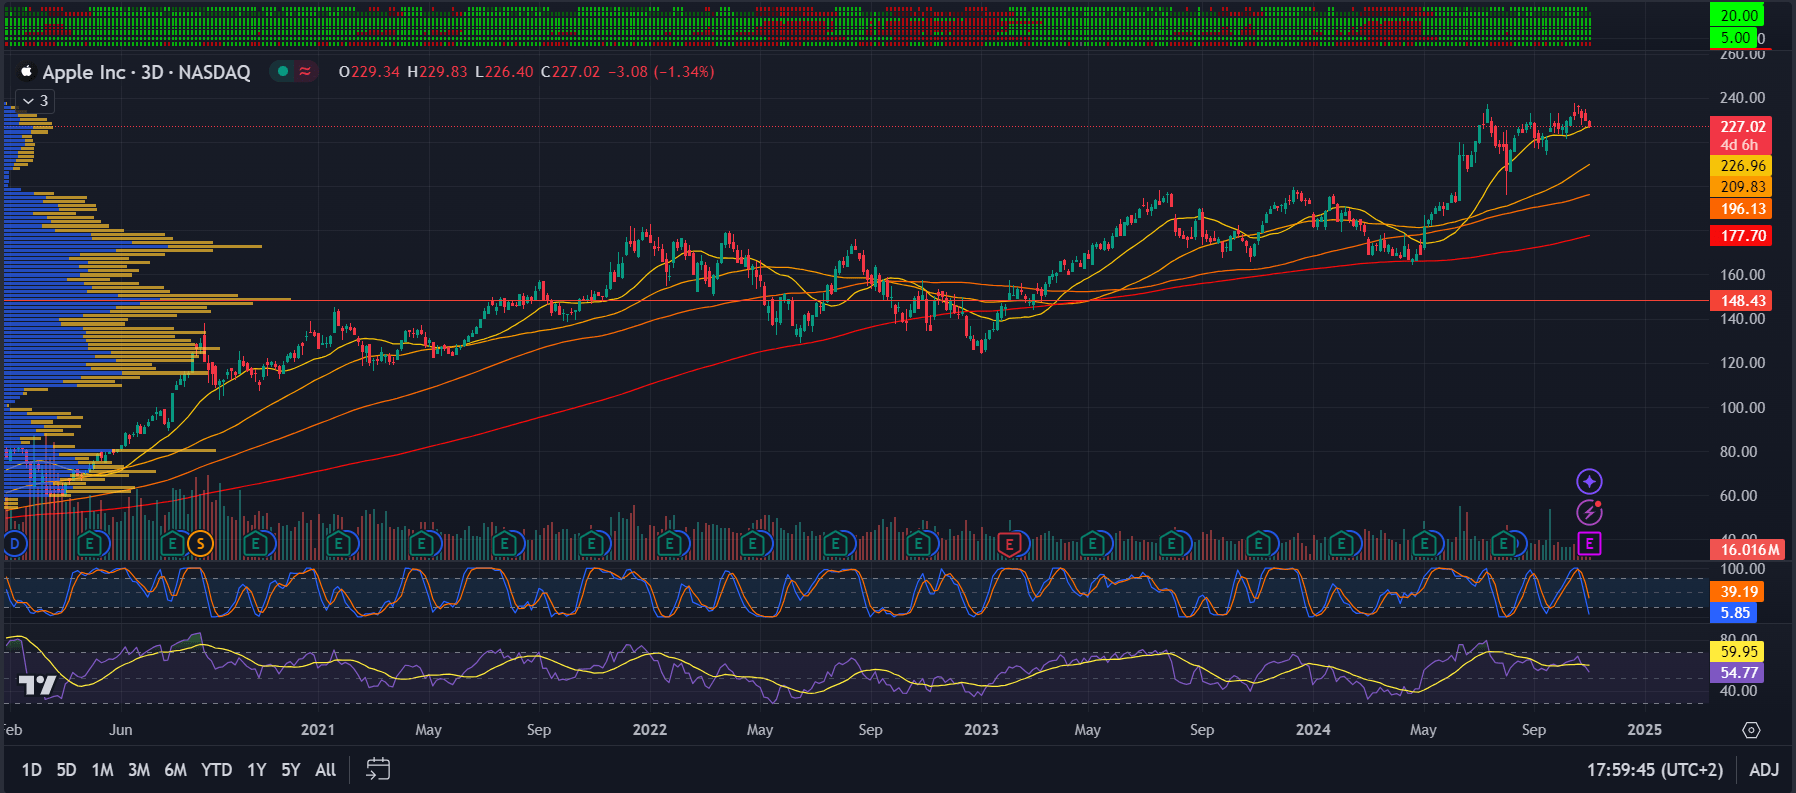Toggle the ADJ adjusted data button
Image resolution: width=1796 pixels, height=793 pixels.
click(x=1764, y=770)
